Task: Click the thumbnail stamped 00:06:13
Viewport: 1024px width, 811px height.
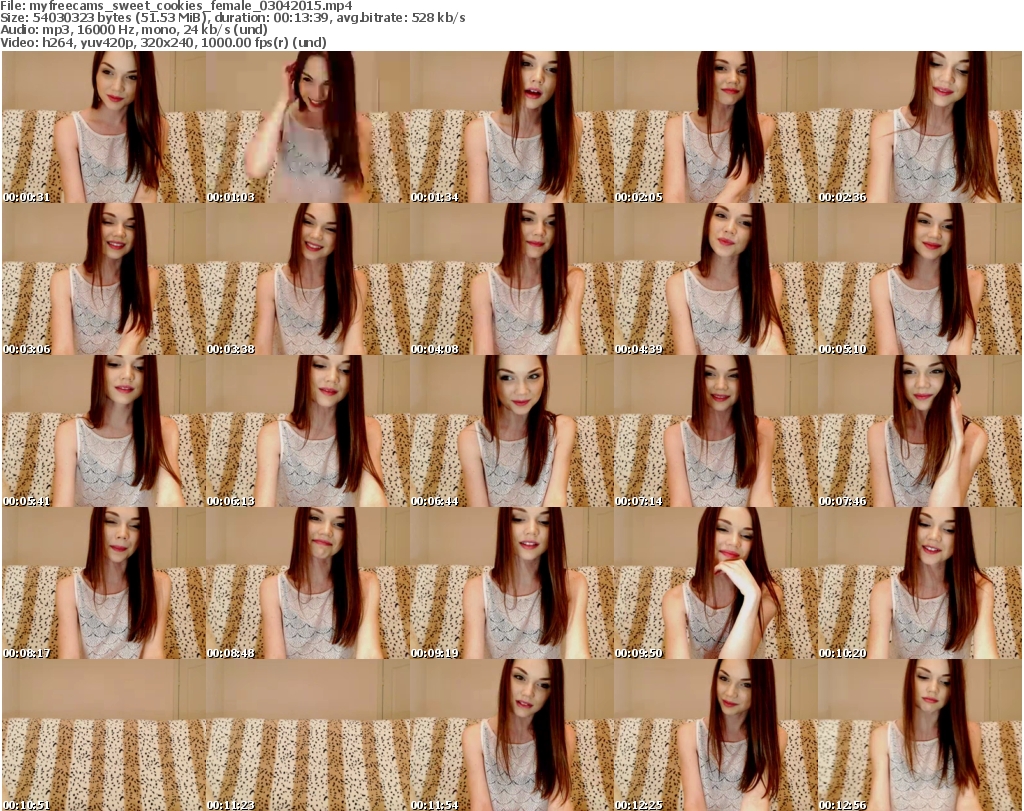Action: (x=308, y=431)
